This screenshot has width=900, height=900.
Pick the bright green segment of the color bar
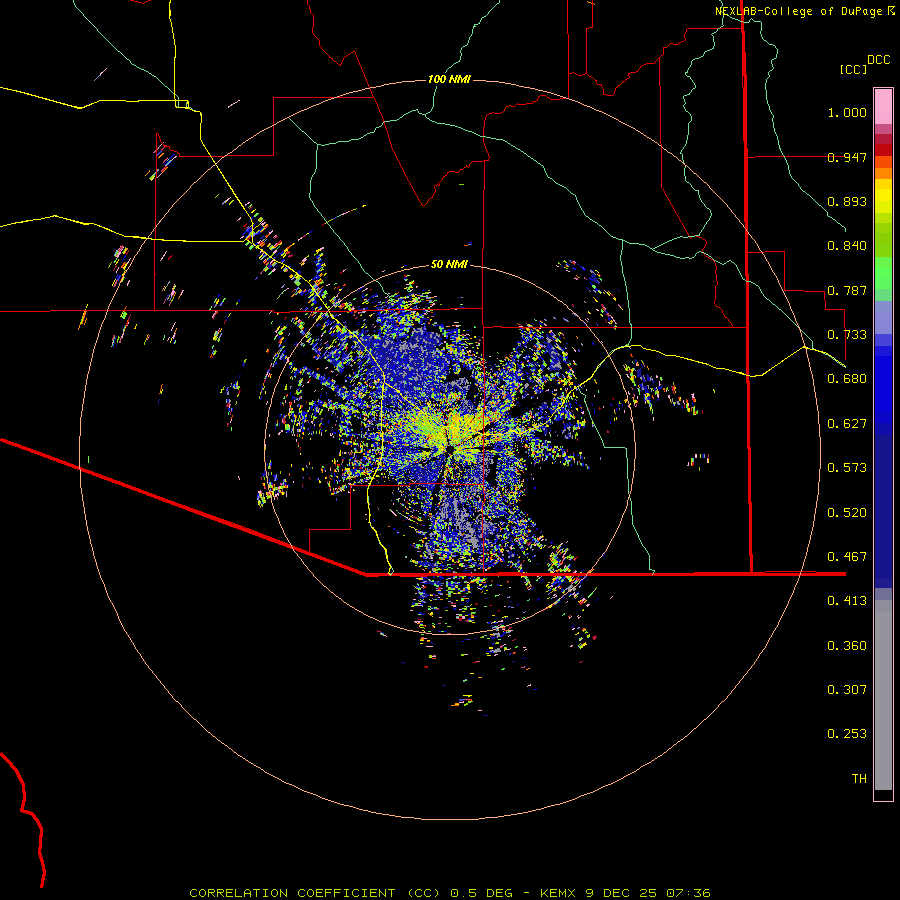[883, 273]
